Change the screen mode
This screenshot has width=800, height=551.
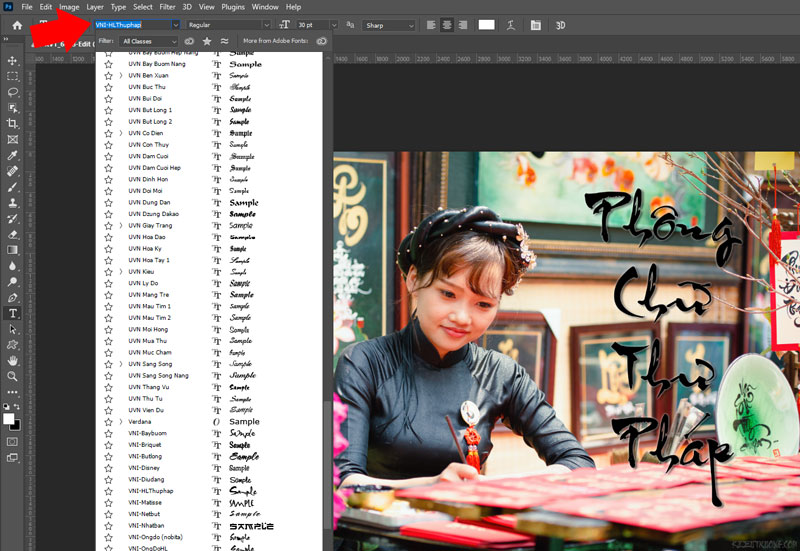12,458
